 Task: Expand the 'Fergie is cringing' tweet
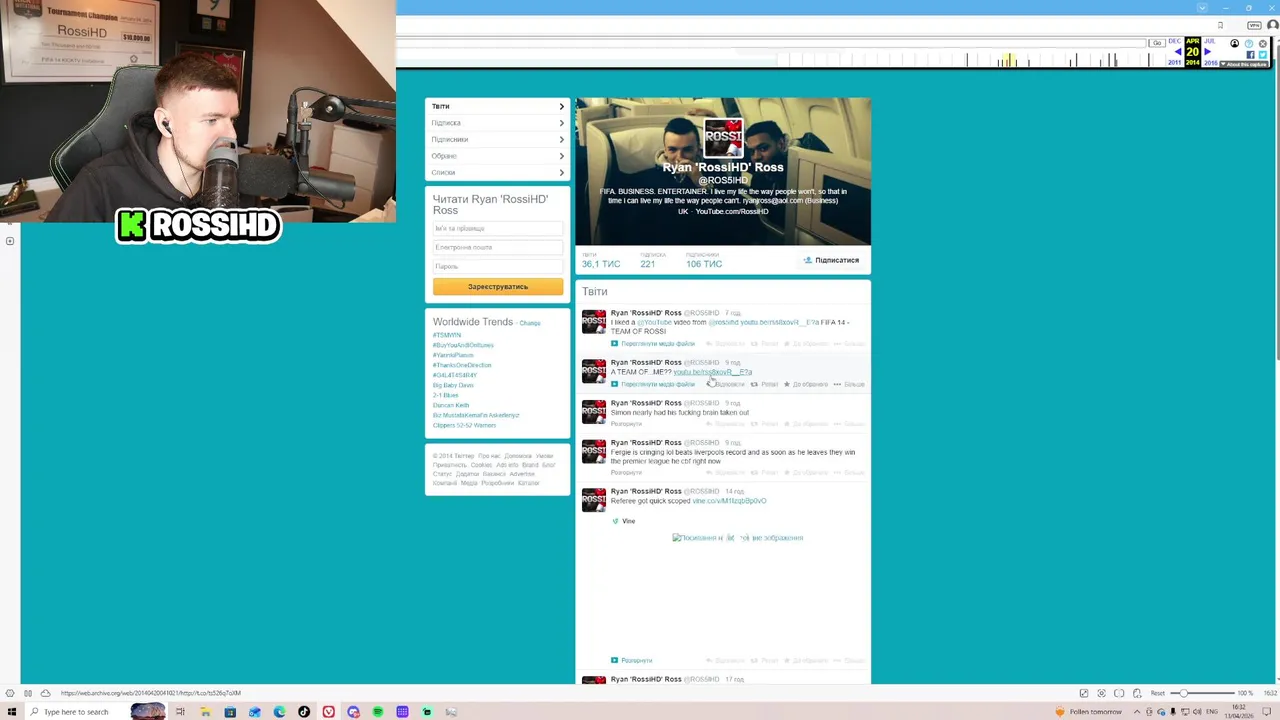626,472
